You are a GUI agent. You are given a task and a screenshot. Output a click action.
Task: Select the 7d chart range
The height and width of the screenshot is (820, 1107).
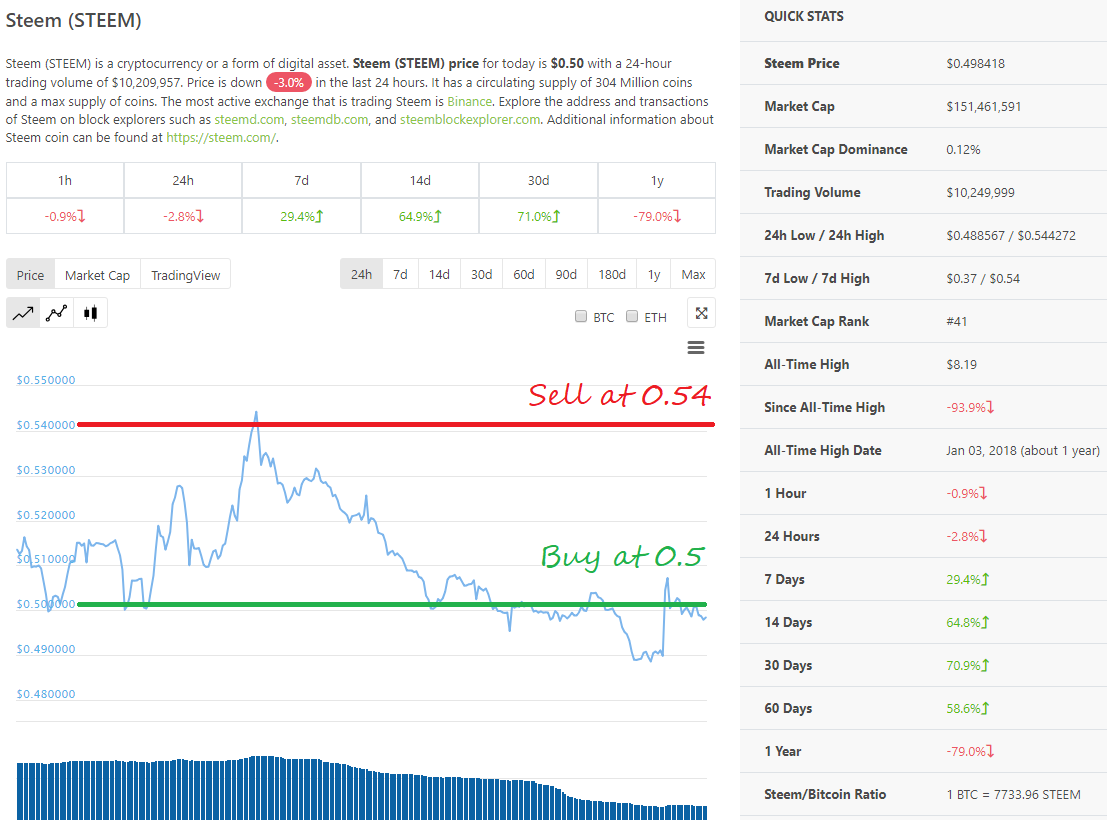coord(400,274)
